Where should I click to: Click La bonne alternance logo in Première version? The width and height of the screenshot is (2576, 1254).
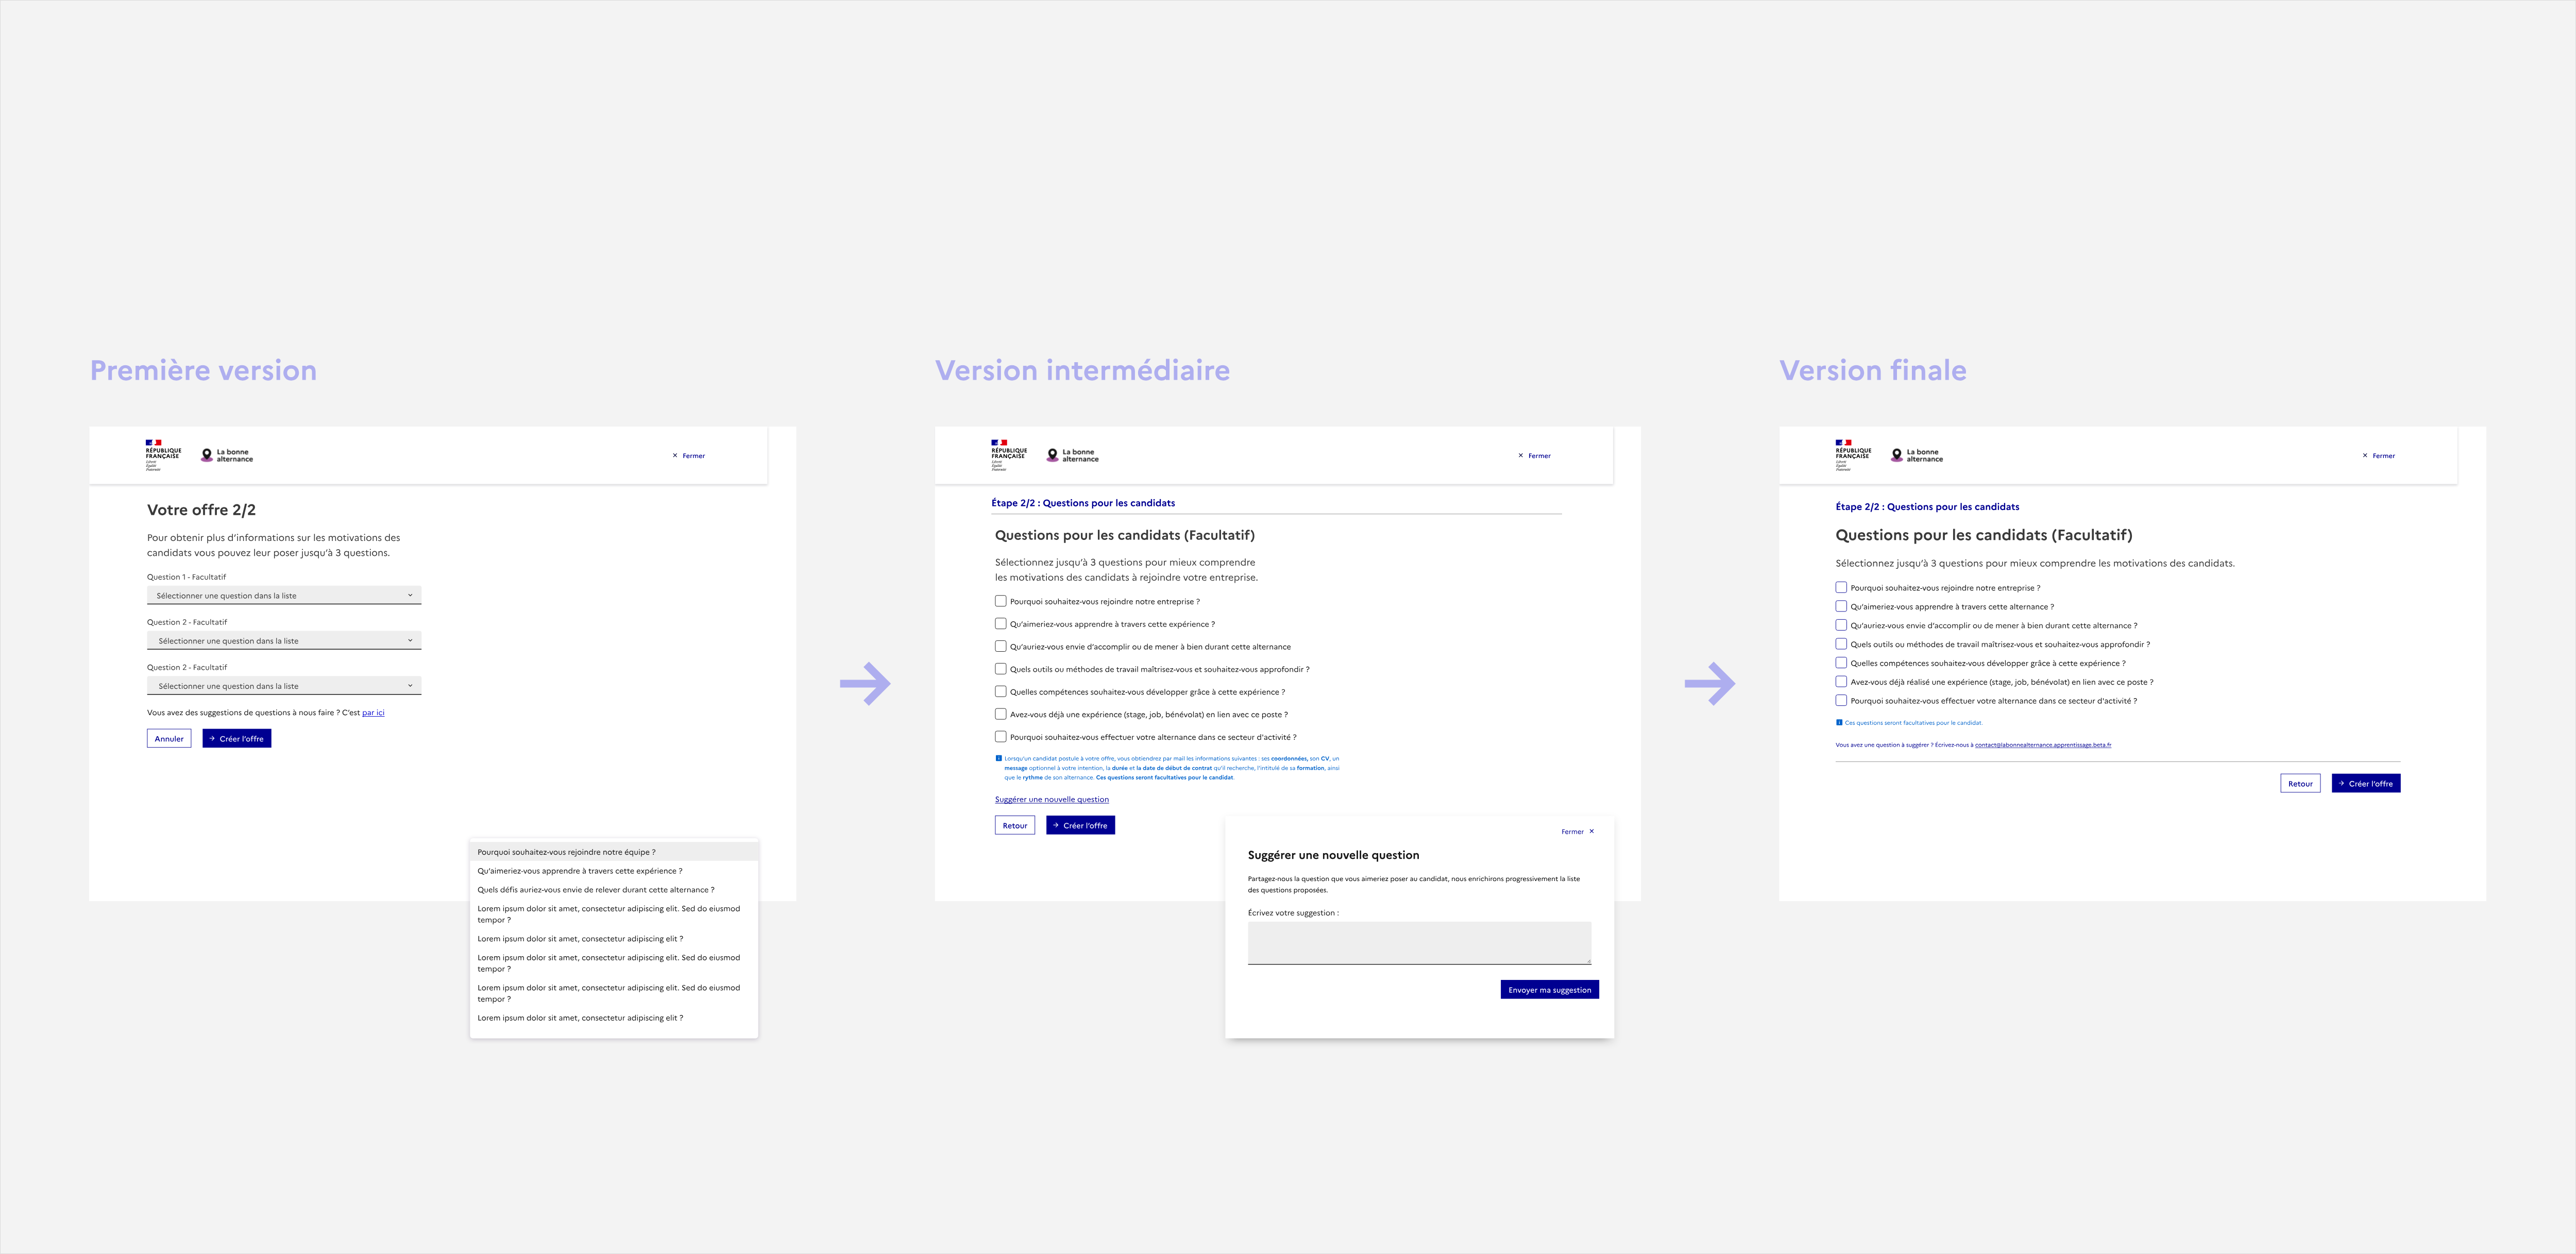point(227,455)
